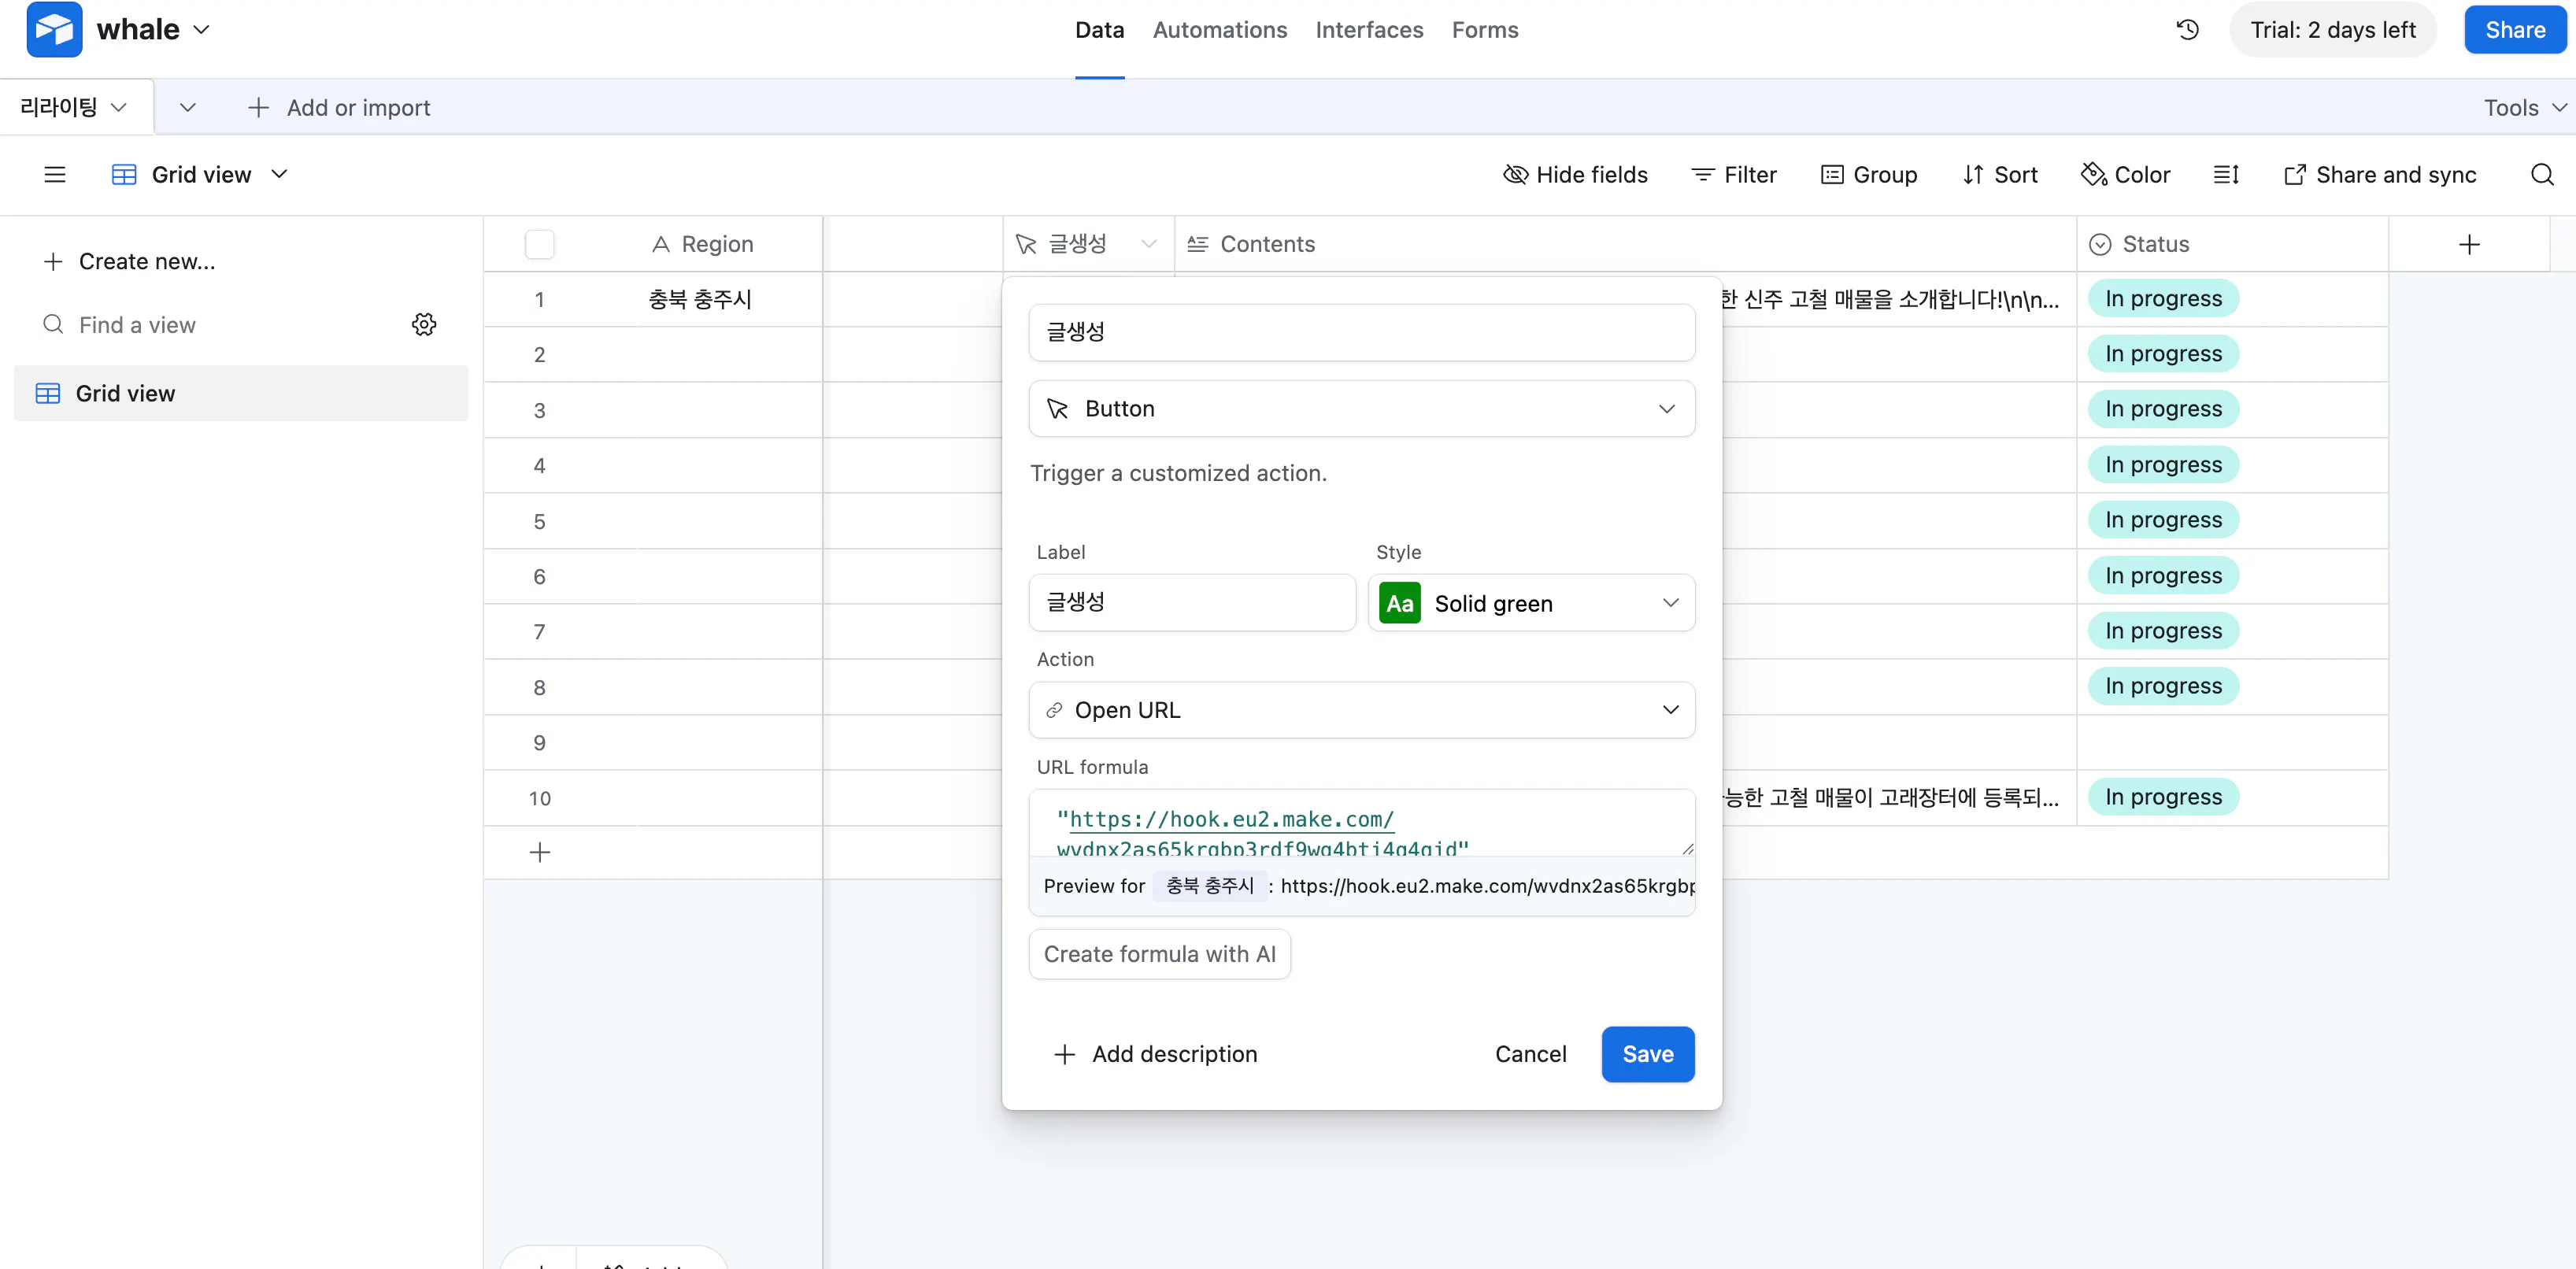The width and height of the screenshot is (2576, 1269).
Task: Open the view sidebar hamburger icon
Action: (54, 174)
